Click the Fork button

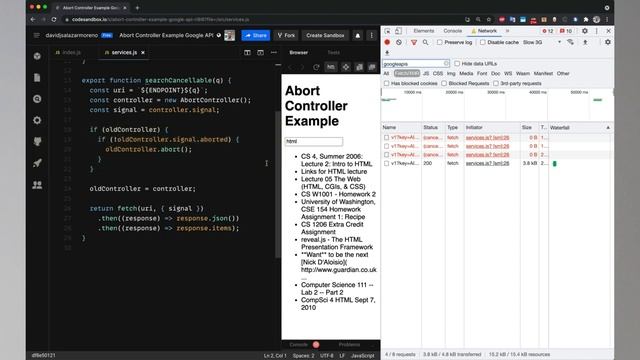(286, 36)
